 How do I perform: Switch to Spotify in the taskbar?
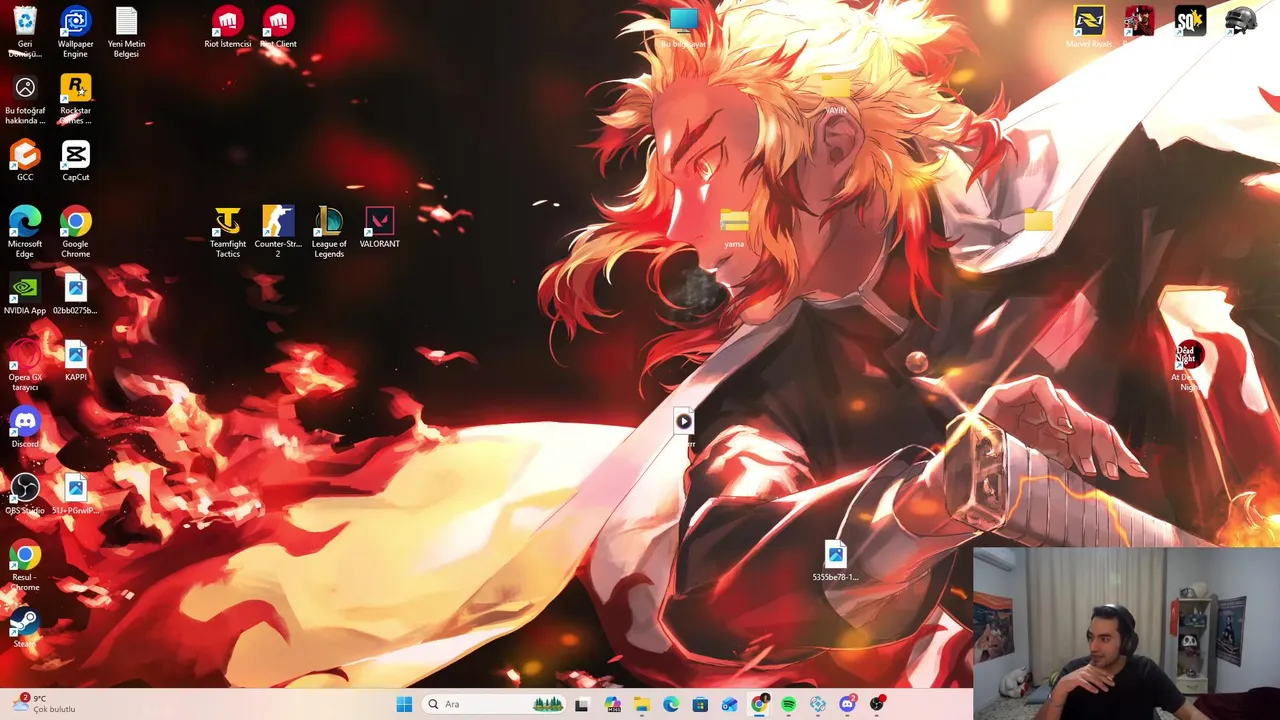point(789,704)
